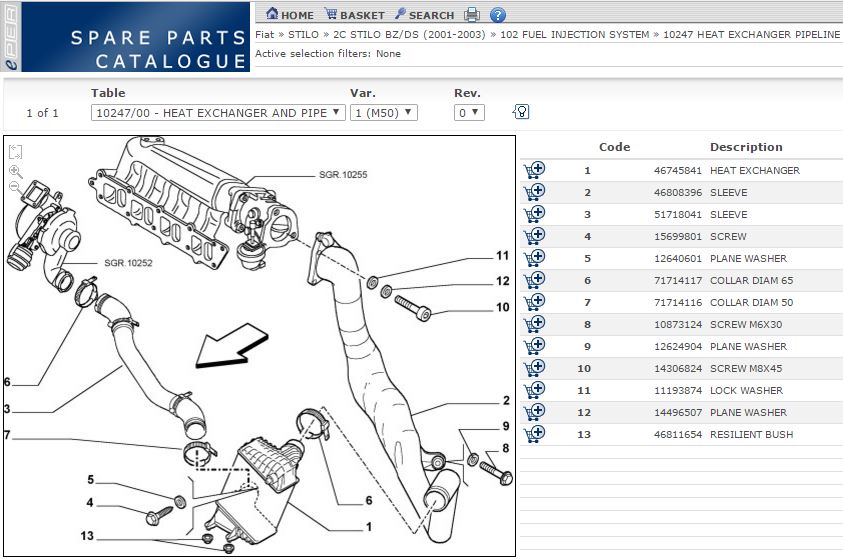Image resolution: width=843 pixels, height=559 pixels.
Task: Click the ePER logo banner
Action: point(125,37)
